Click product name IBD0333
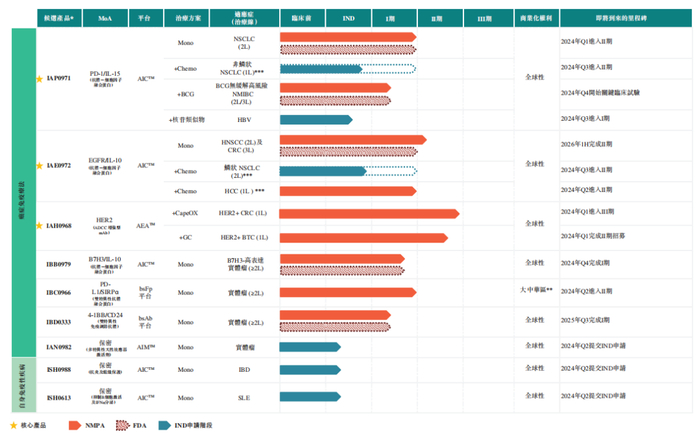Image resolution: width=700 pixels, height=436 pixels. (x=58, y=322)
